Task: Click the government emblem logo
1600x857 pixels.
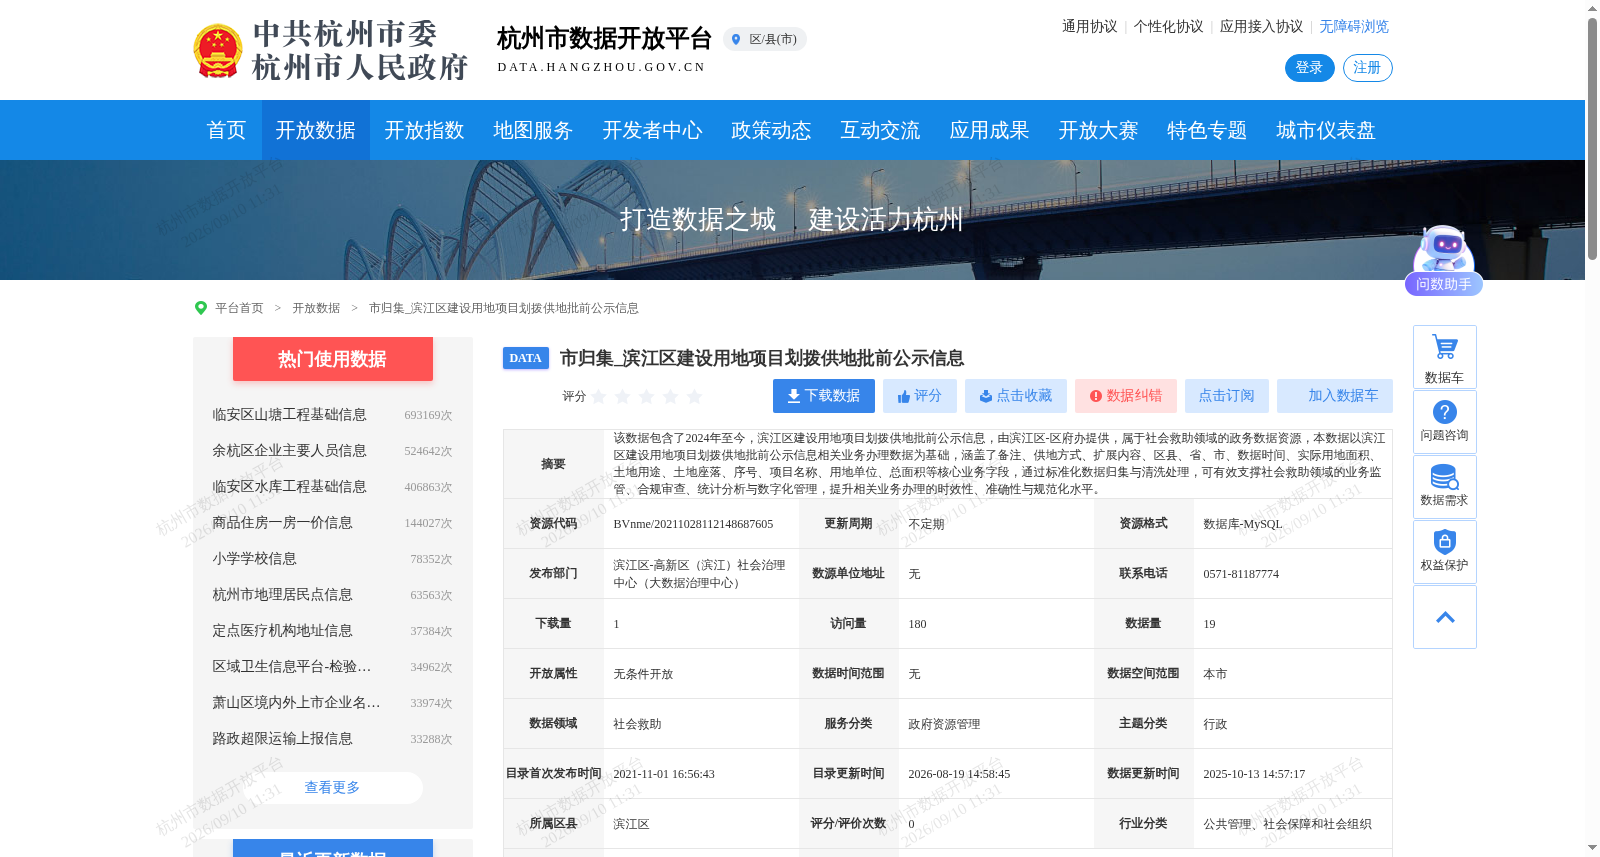Action: click(x=217, y=51)
